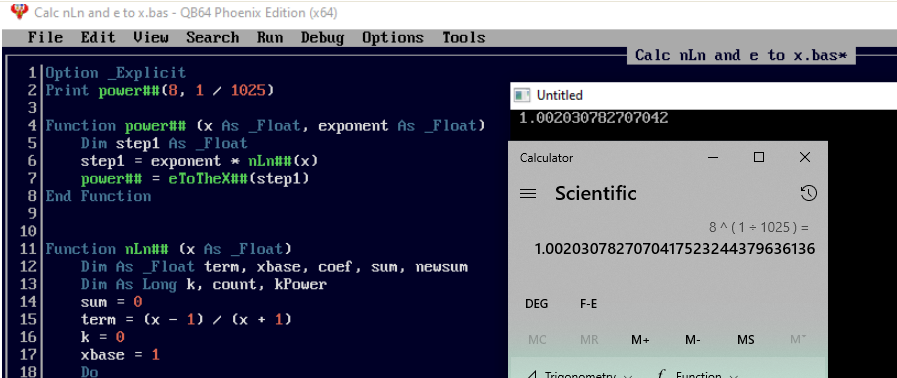
Task: Click the Untitled window title
Action: point(559,95)
